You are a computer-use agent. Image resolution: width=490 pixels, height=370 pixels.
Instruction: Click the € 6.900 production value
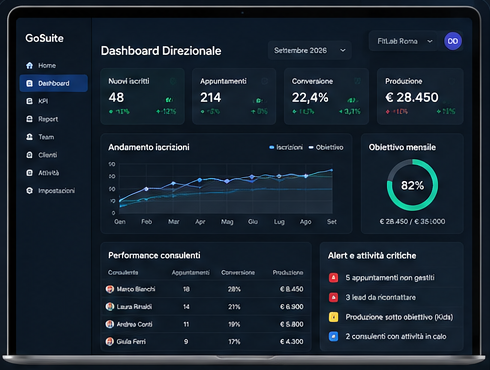click(x=292, y=307)
